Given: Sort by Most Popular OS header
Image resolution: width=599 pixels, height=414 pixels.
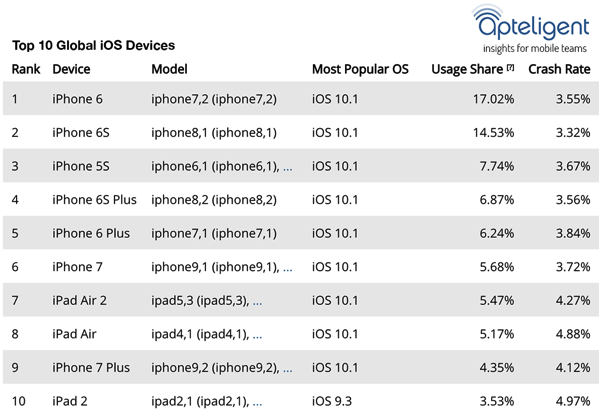Looking at the screenshot, I should pyautogui.click(x=360, y=69).
